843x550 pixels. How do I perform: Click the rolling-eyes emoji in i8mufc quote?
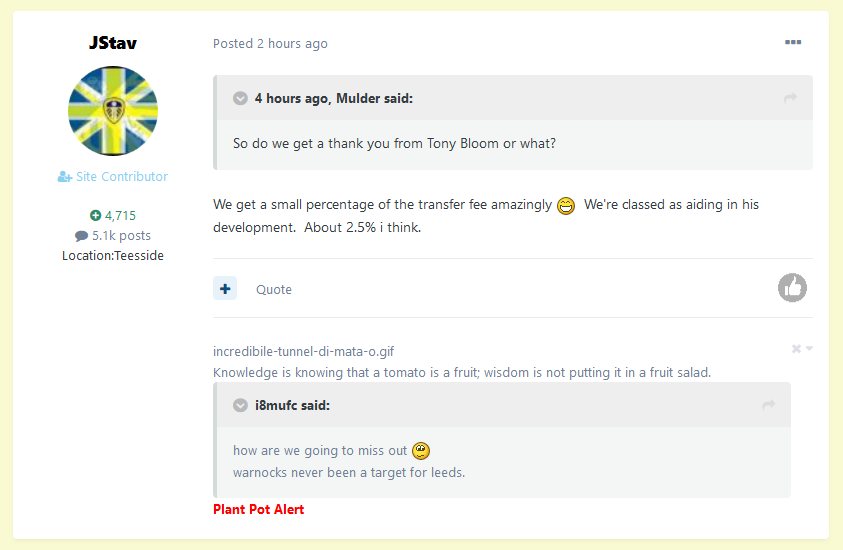click(421, 451)
